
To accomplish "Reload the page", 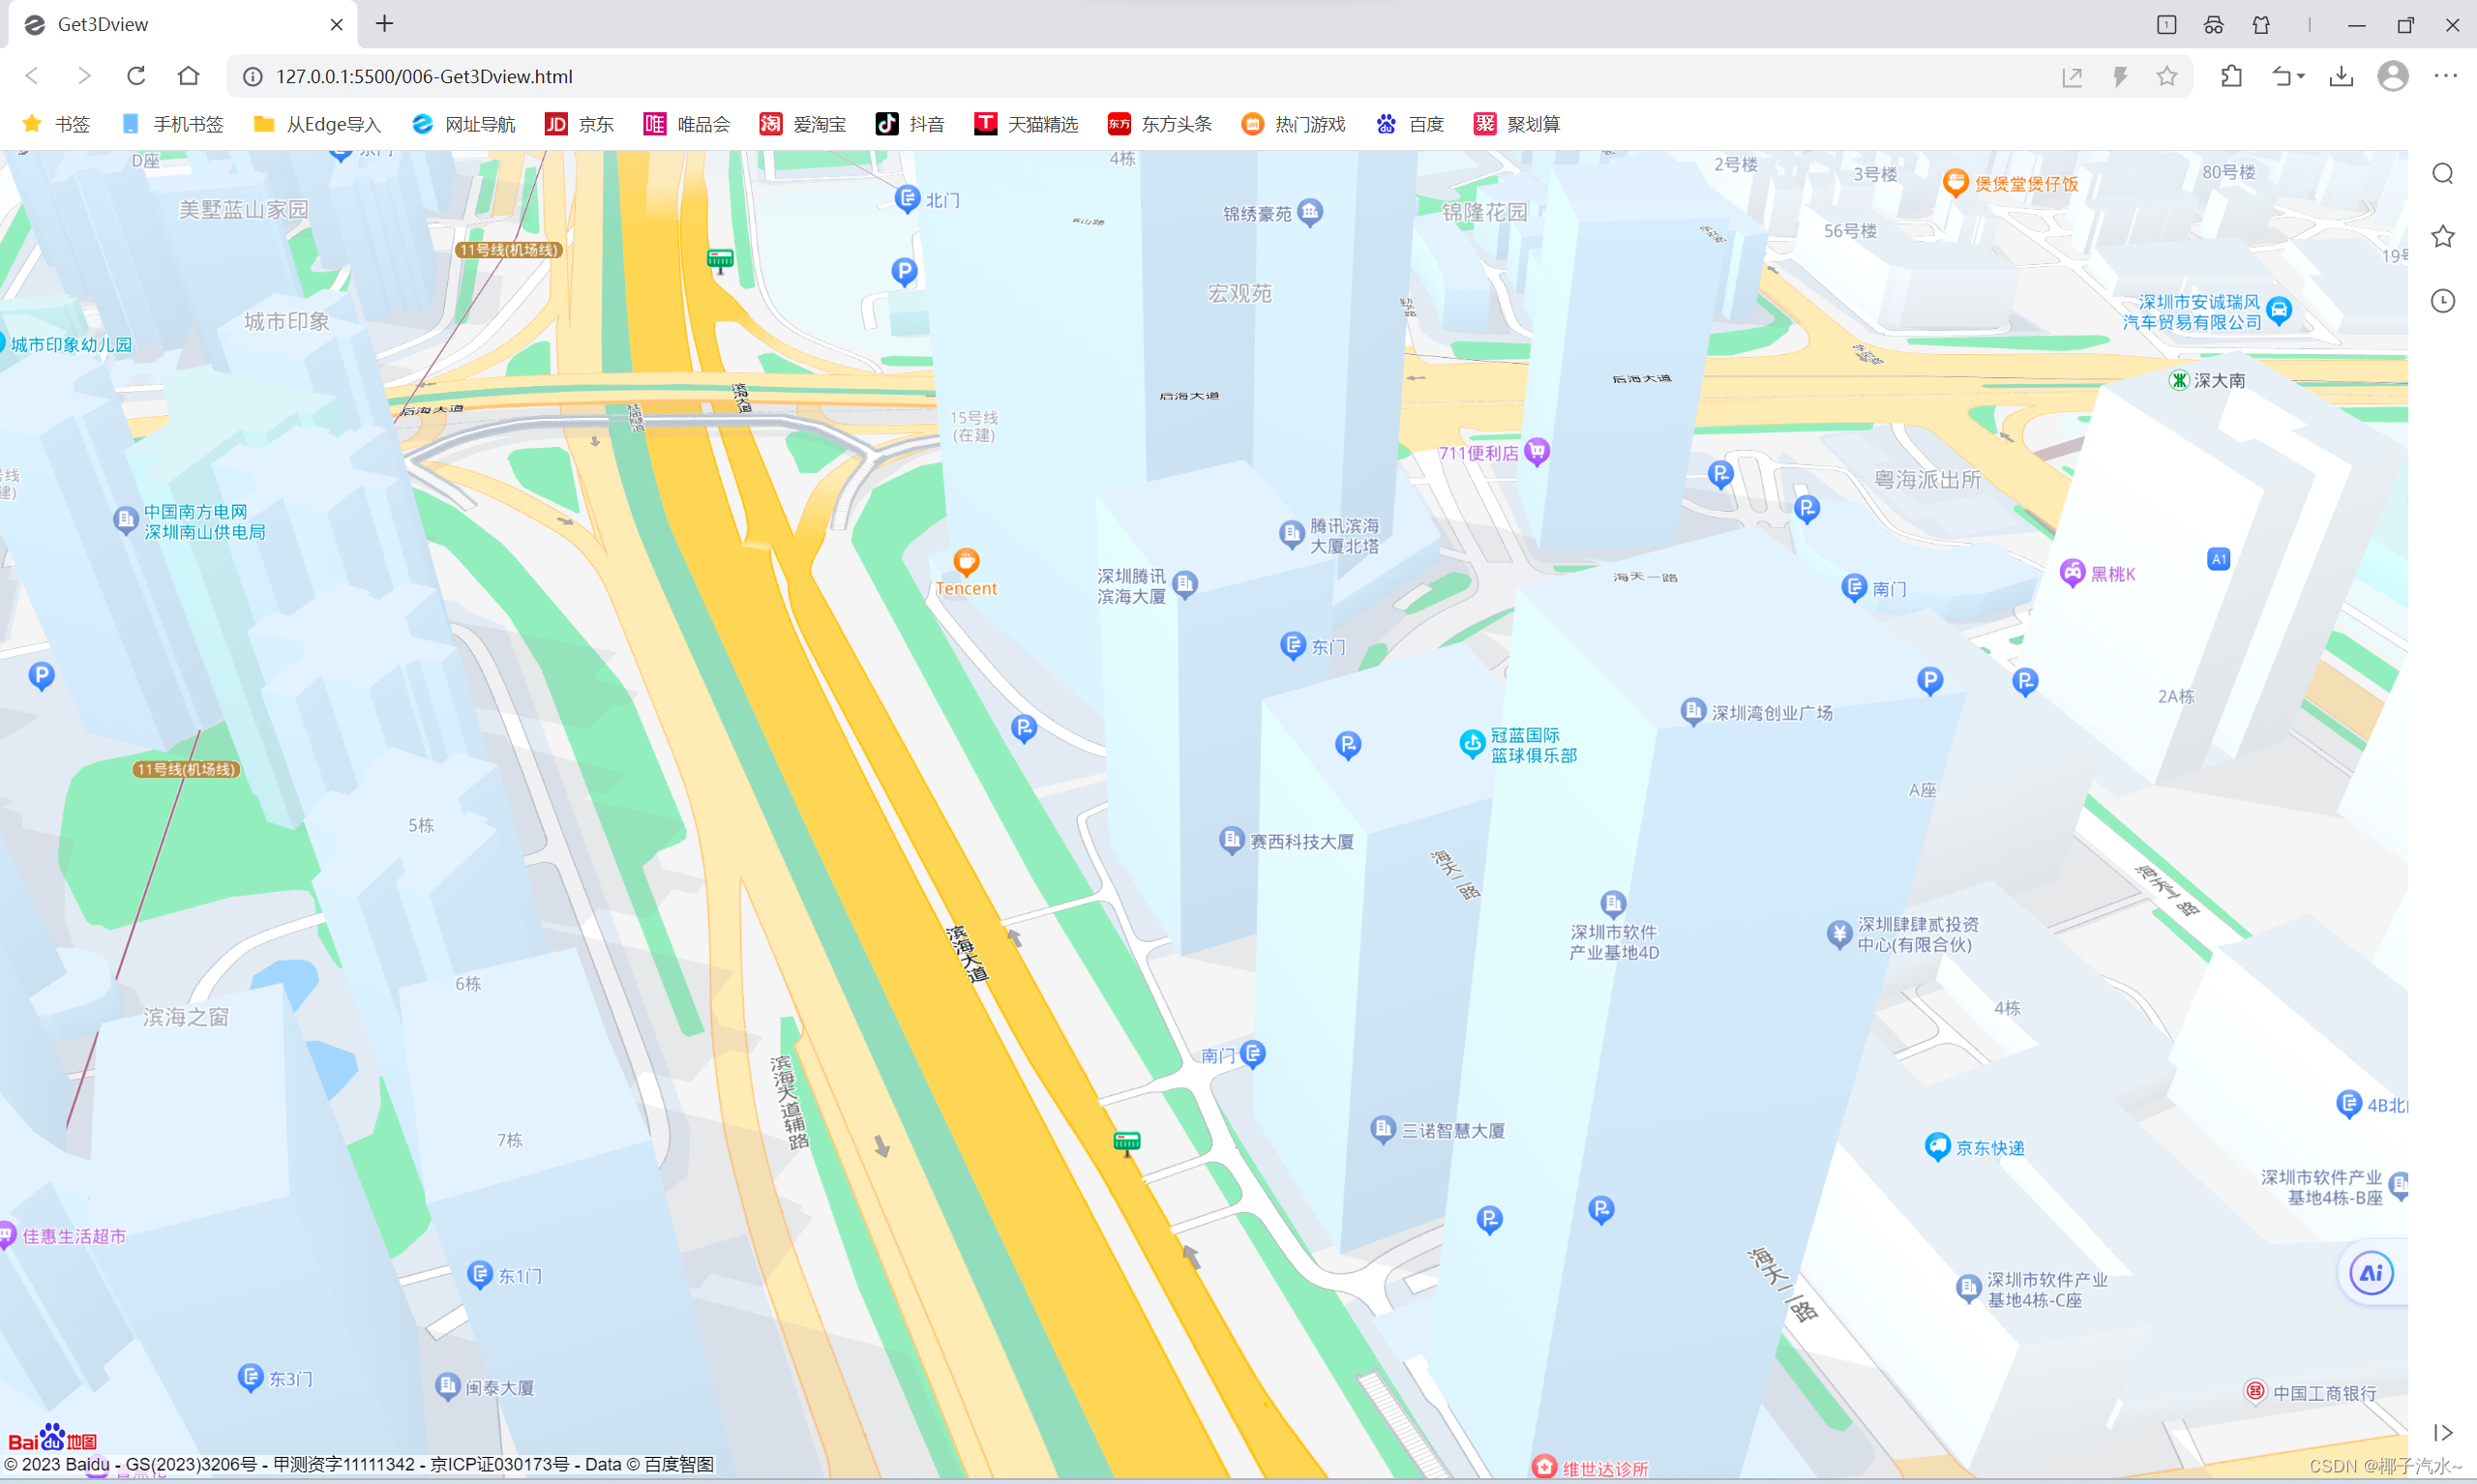I will point(136,76).
